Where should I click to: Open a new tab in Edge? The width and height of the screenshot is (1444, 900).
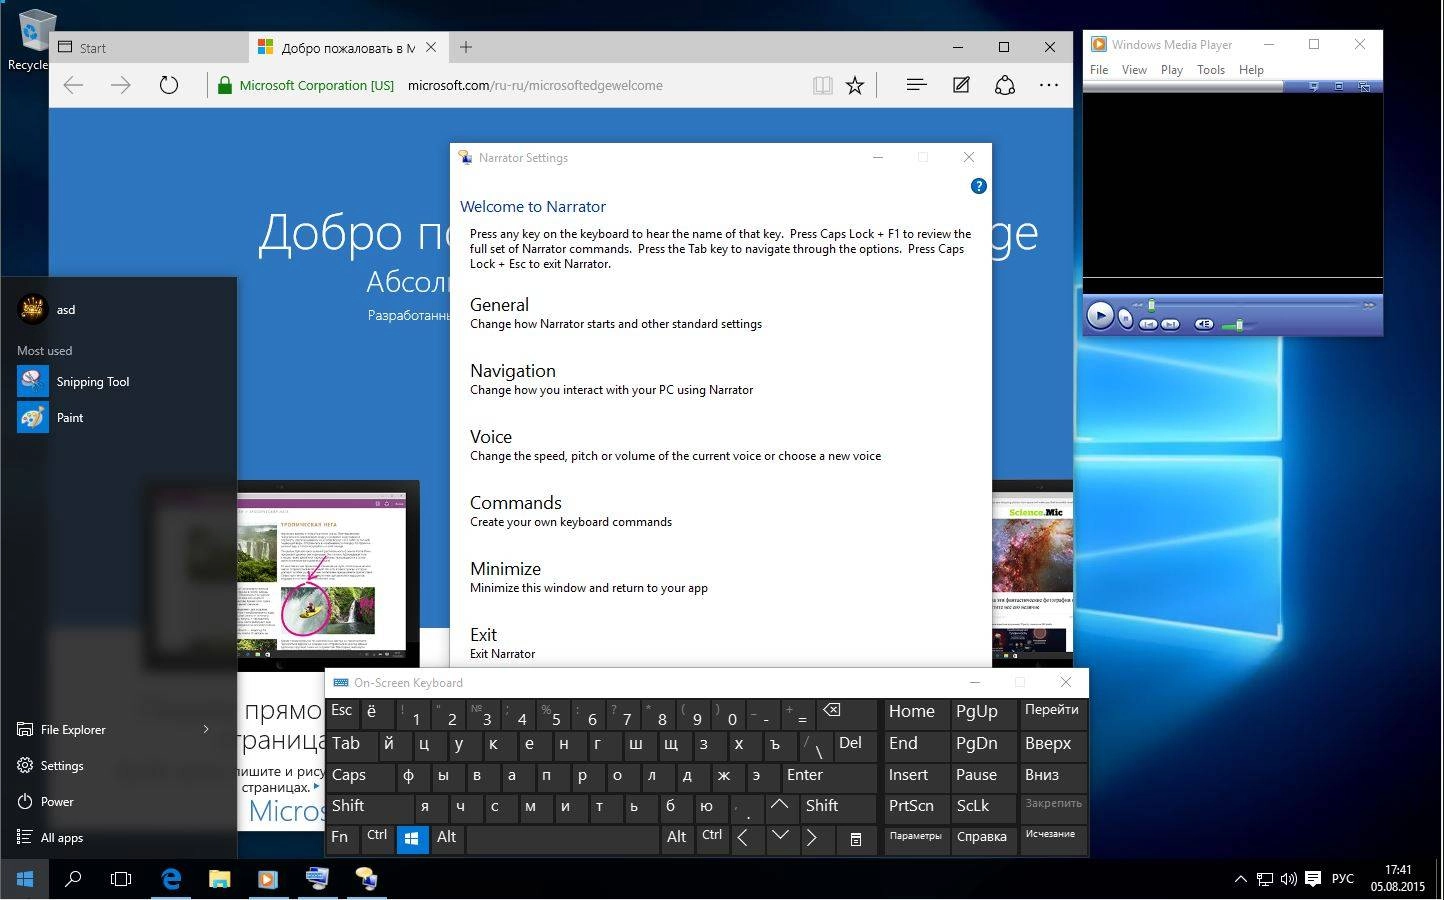point(466,47)
